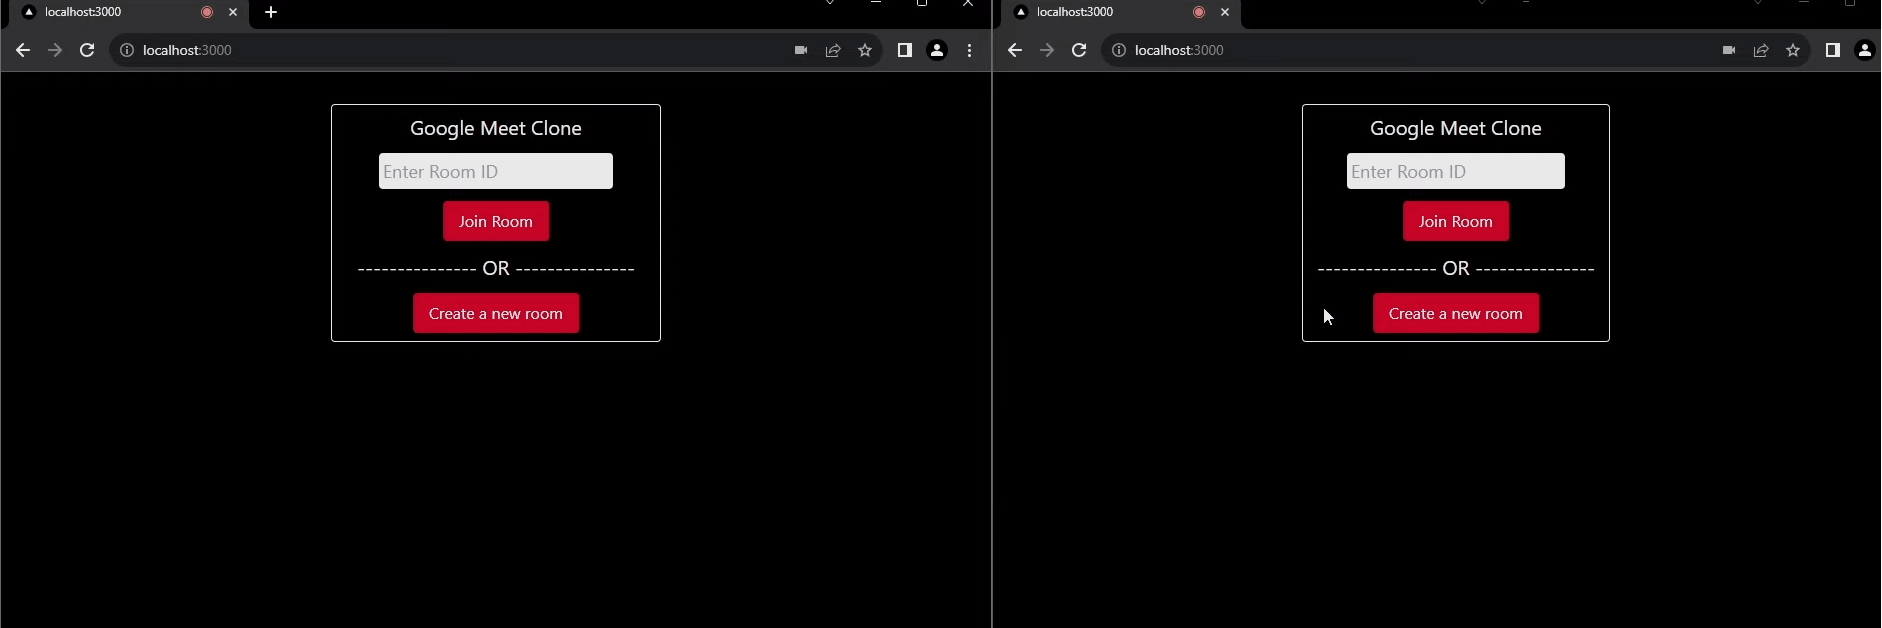Viewport: 1882px width, 628px height.
Task: Click the Google Meet Clone heading in left window
Action: [496, 128]
